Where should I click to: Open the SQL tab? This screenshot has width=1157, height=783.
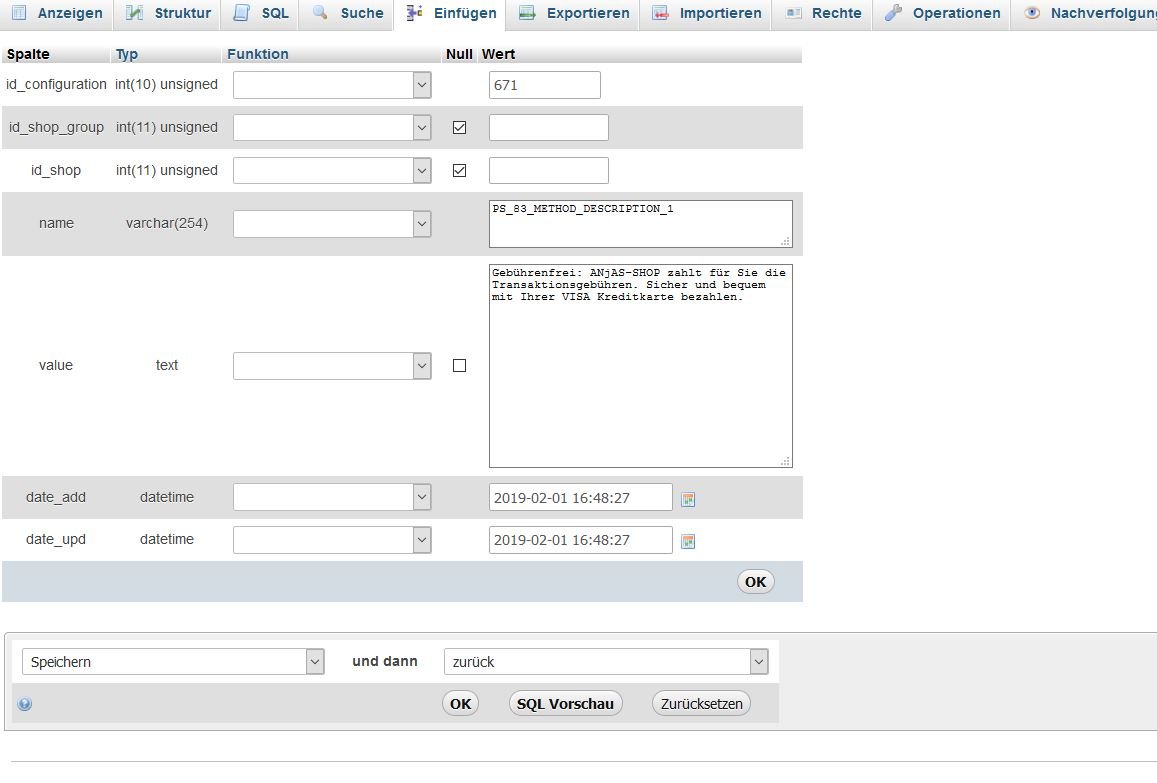260,13
